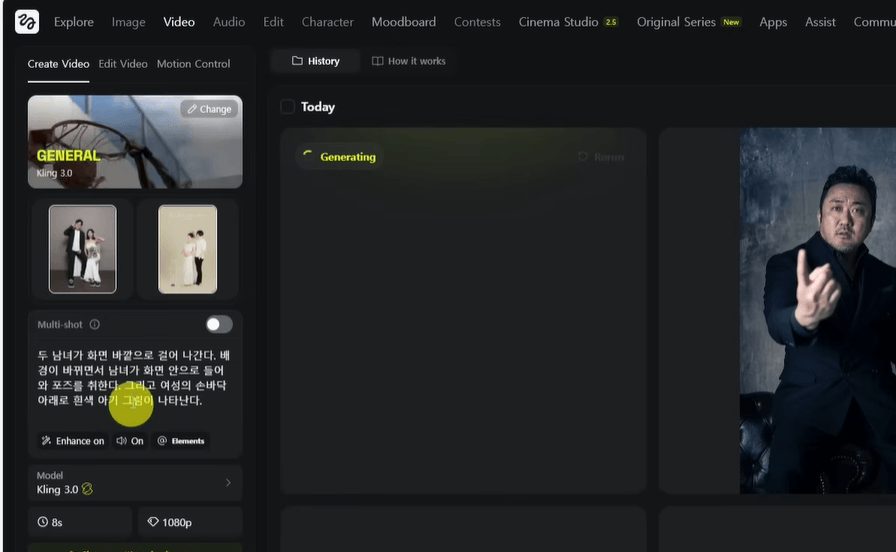
Task: Open the Explore menu
Action: [74, 22]
